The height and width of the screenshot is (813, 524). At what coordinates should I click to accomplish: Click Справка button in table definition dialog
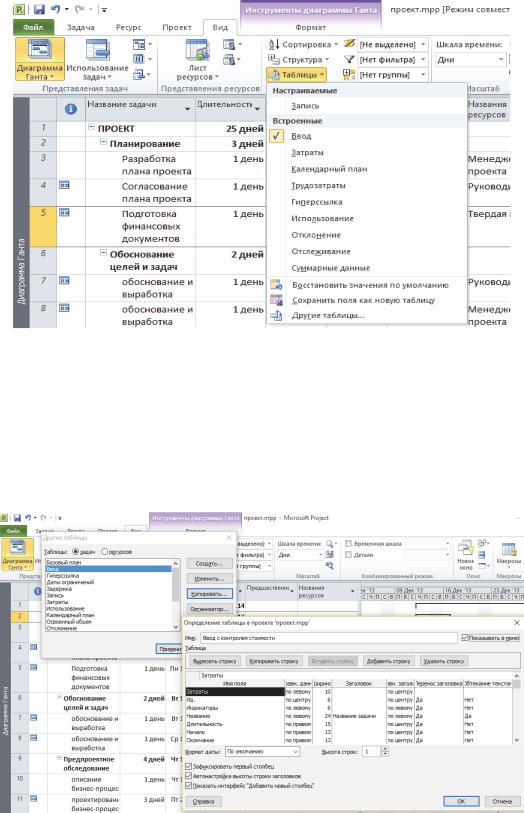pyautogui.click(x=203, y=801)
